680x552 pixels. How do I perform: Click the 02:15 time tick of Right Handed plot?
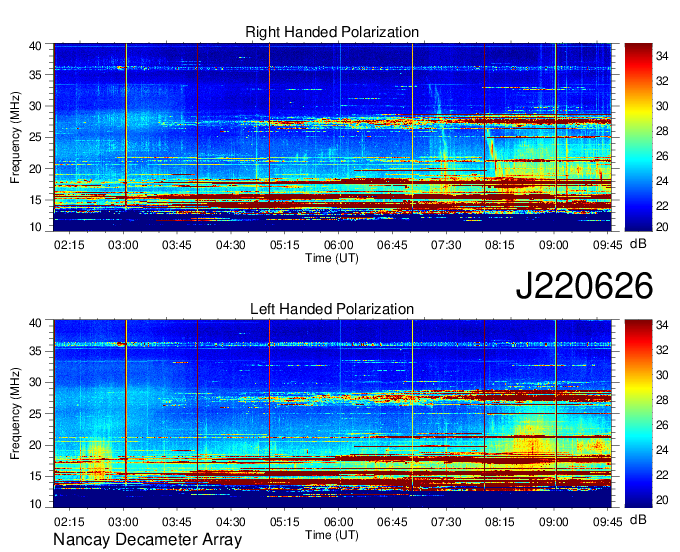click(x=69, y=245)
